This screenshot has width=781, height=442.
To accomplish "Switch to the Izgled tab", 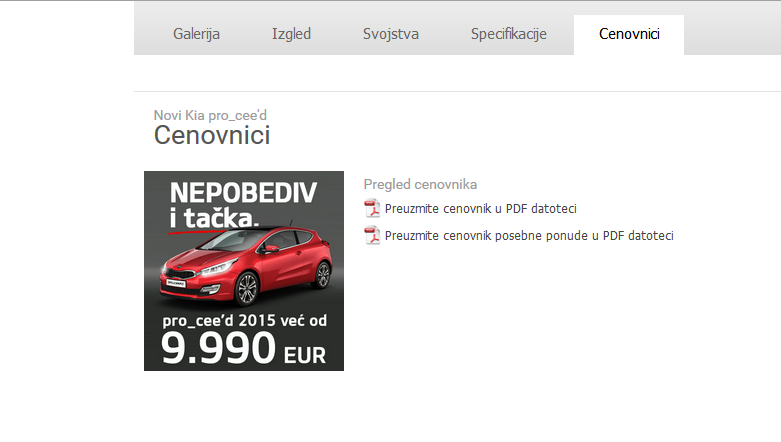I will click(291, 34).
